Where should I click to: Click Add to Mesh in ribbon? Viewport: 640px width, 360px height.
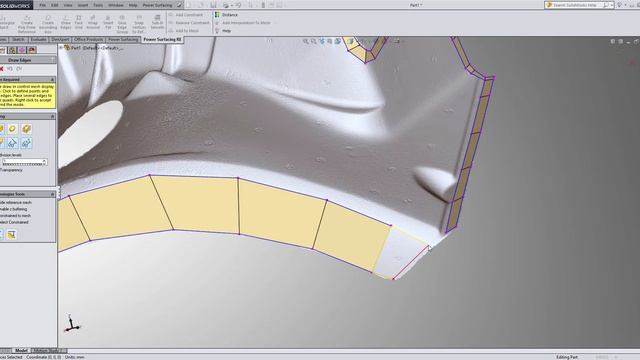183,31
